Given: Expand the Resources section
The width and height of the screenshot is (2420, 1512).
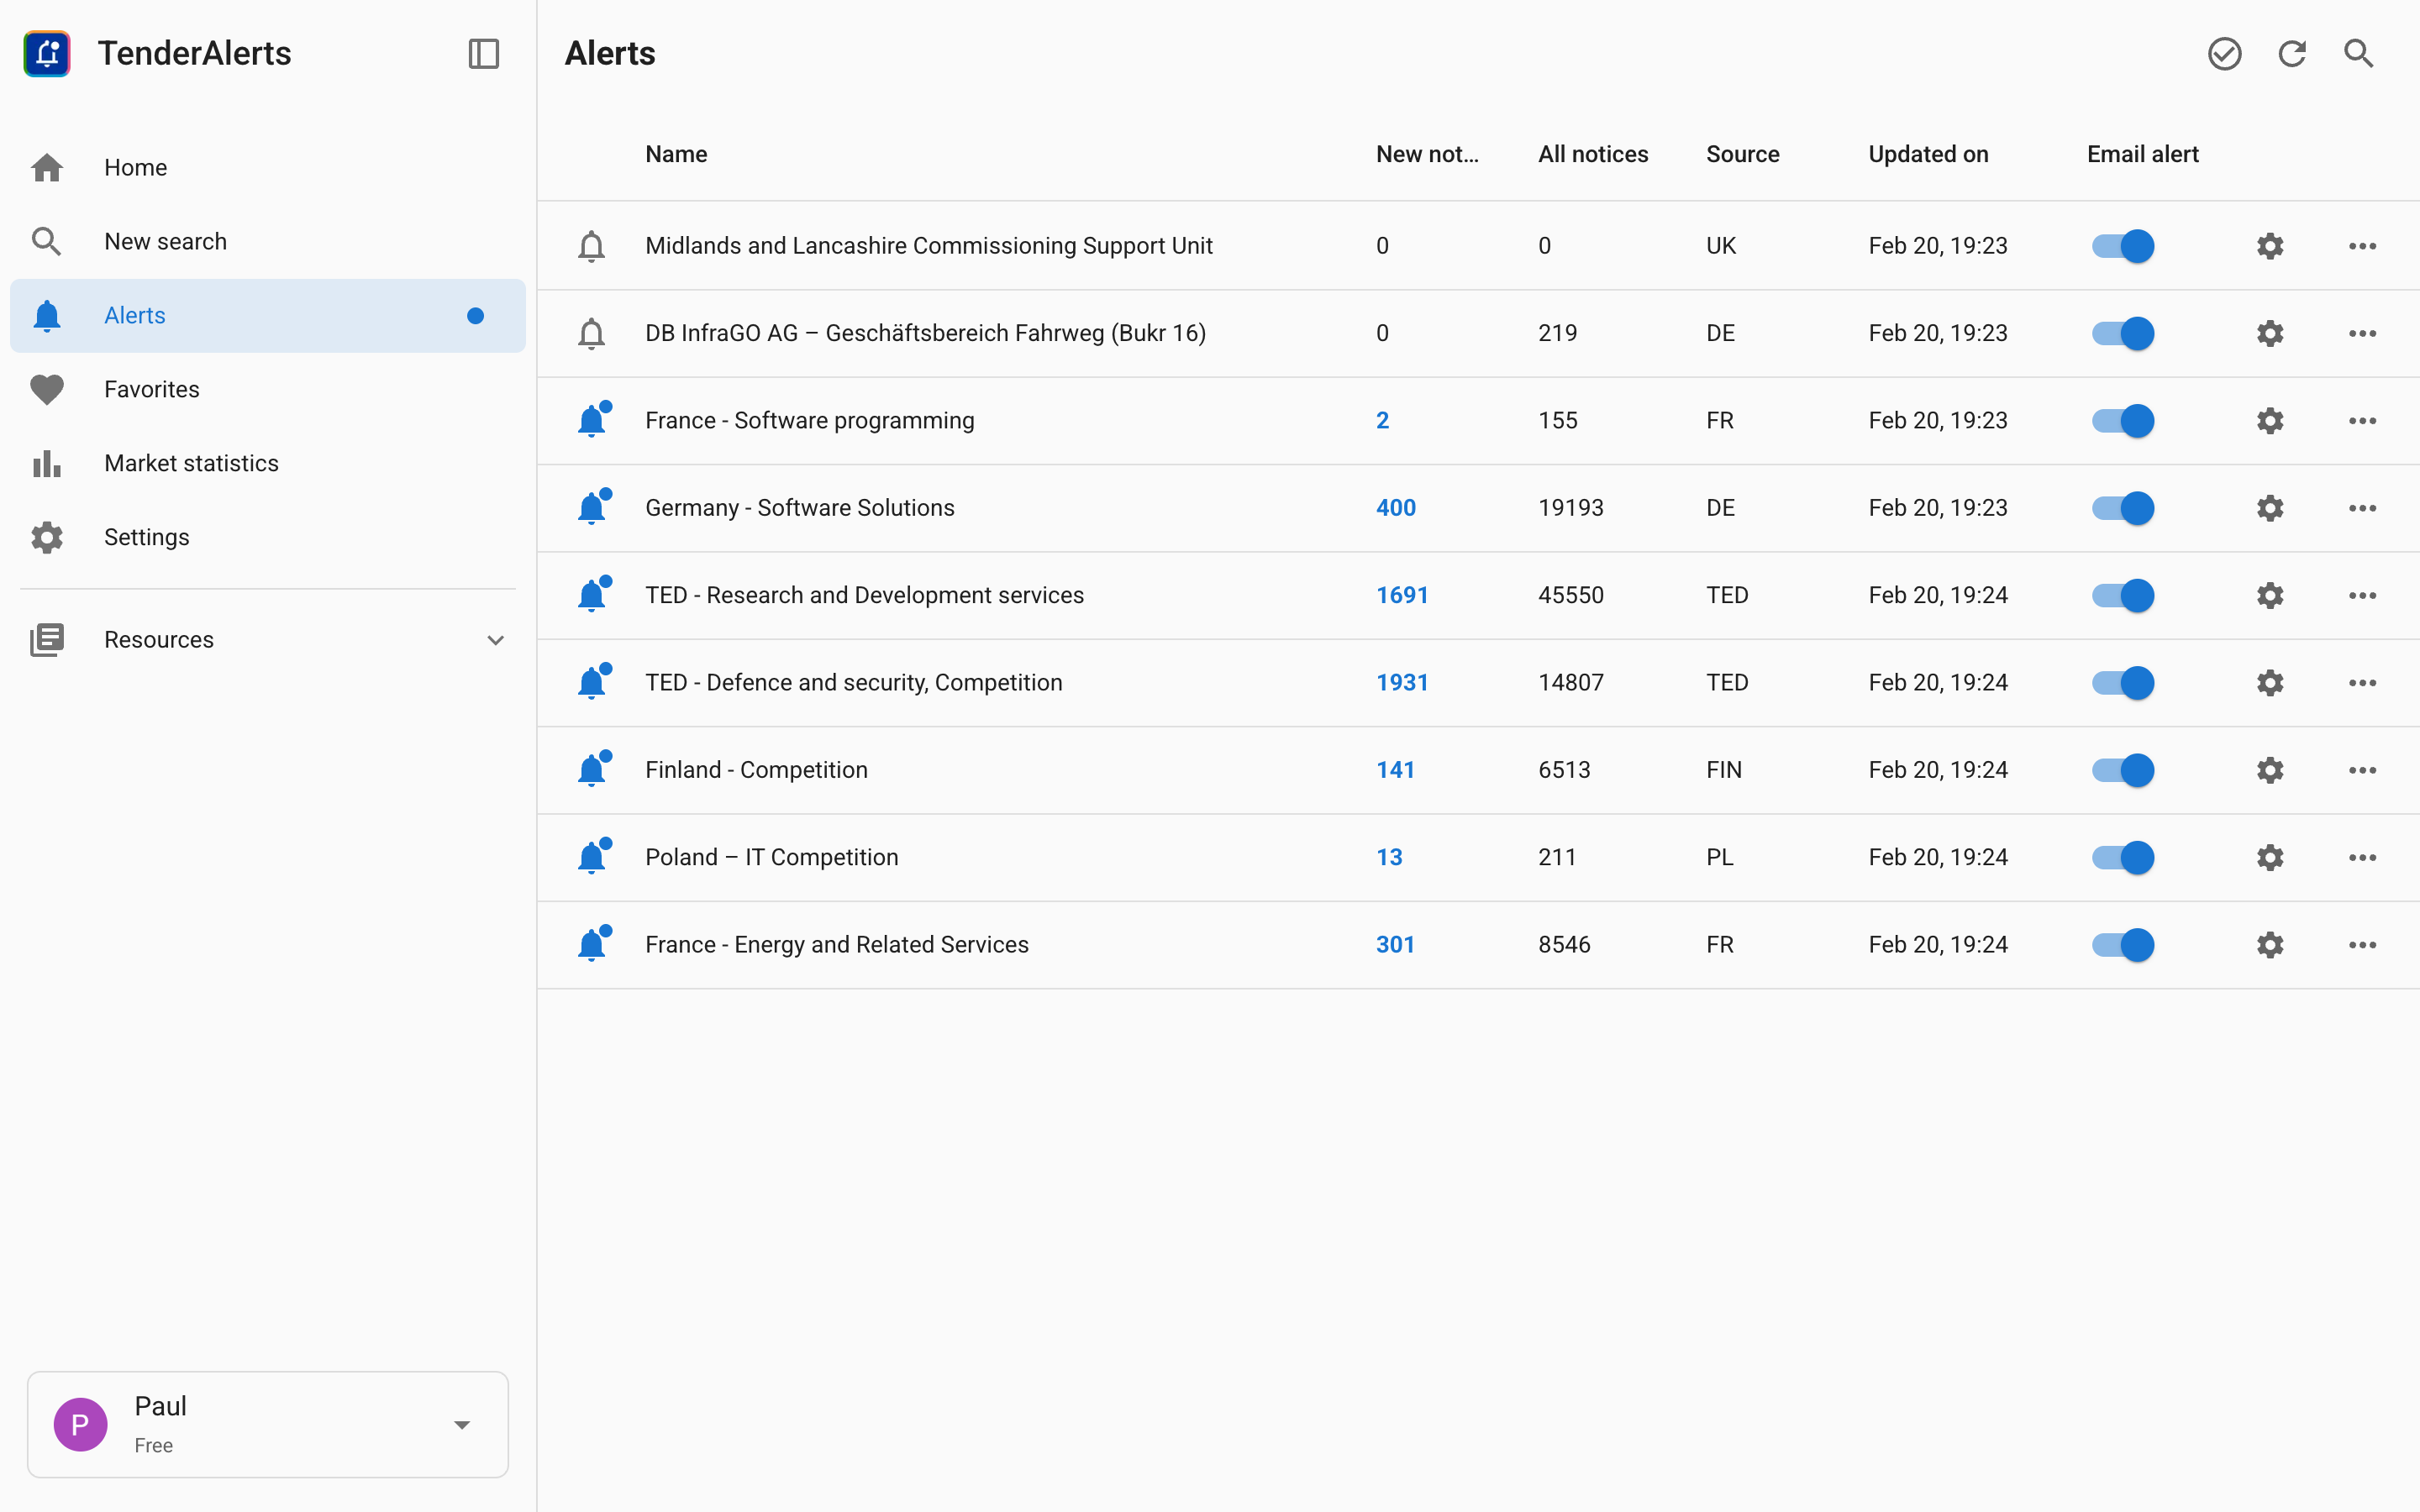Looking at the screenshot, I should [x=497, y=639].
